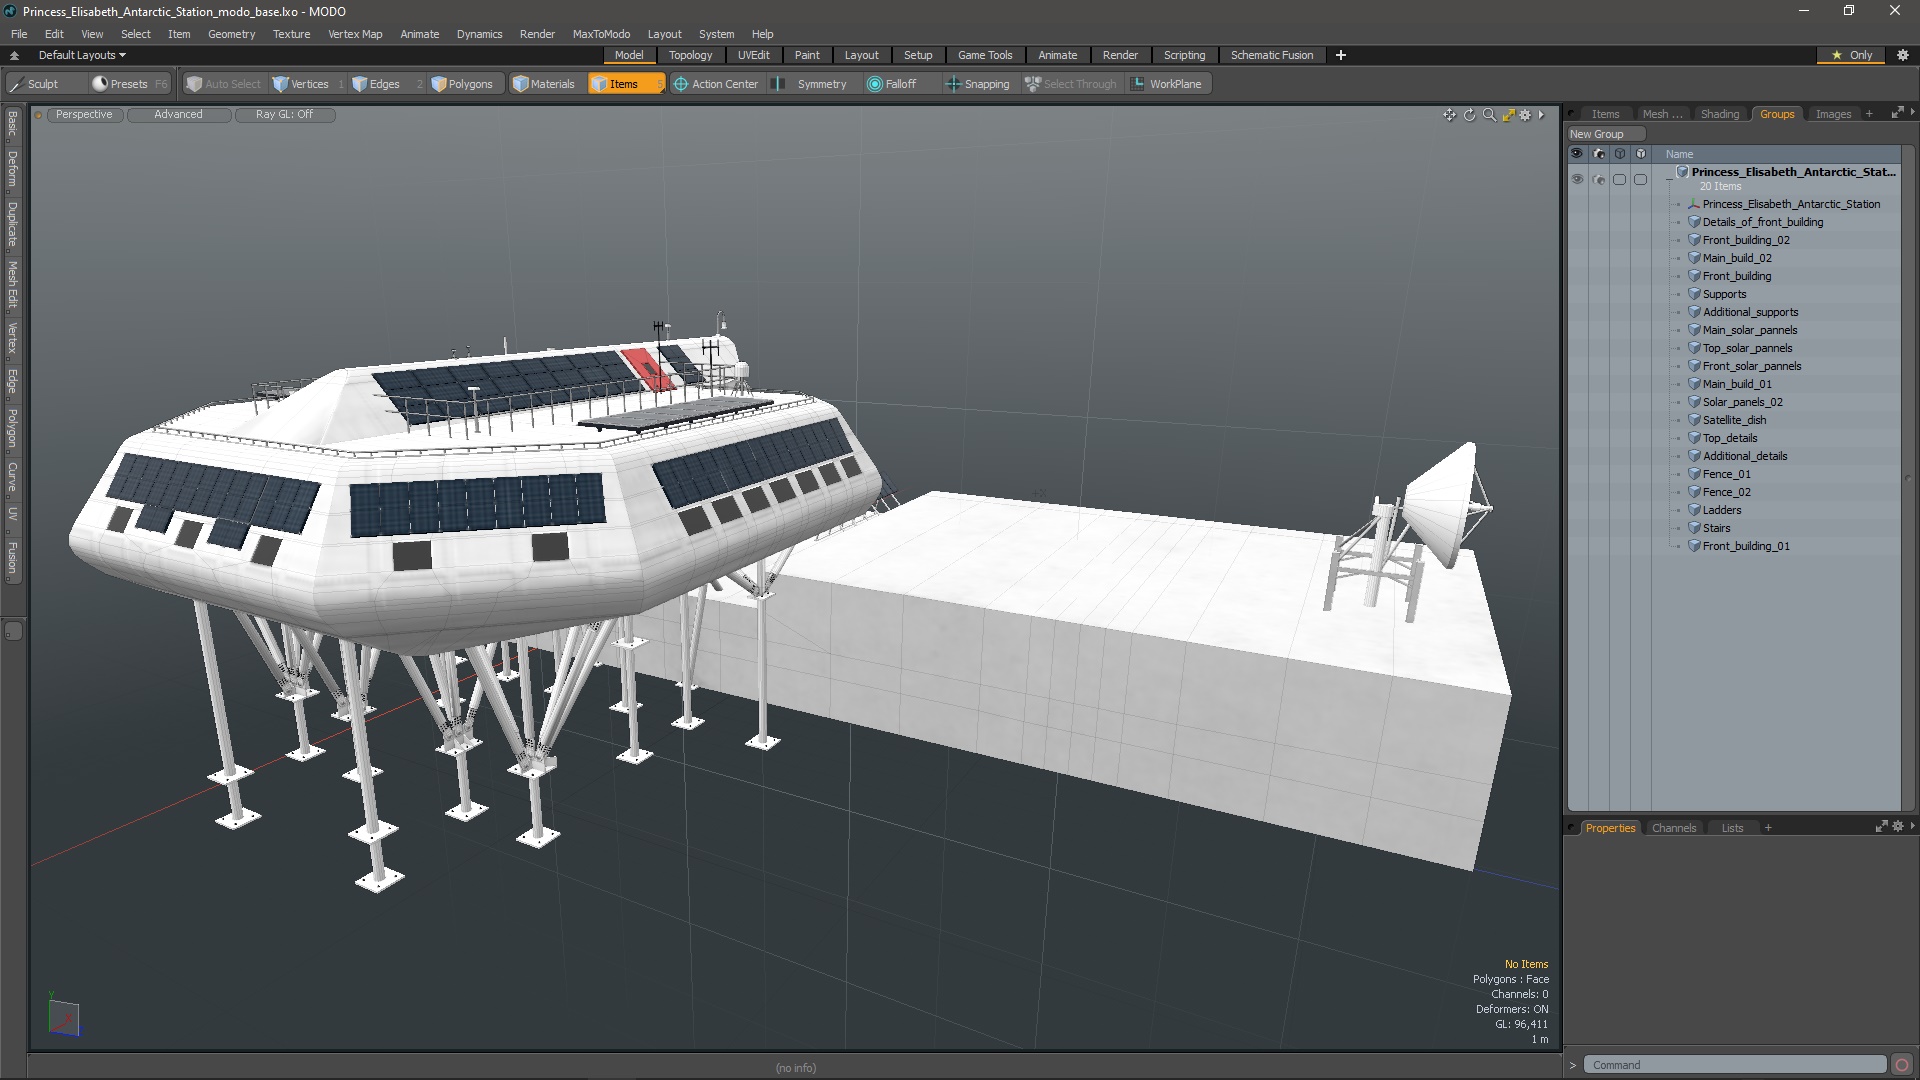Open layout settings gear in top bar
Viewport: 1920px width, 1080px height.
pos(1902,55)
